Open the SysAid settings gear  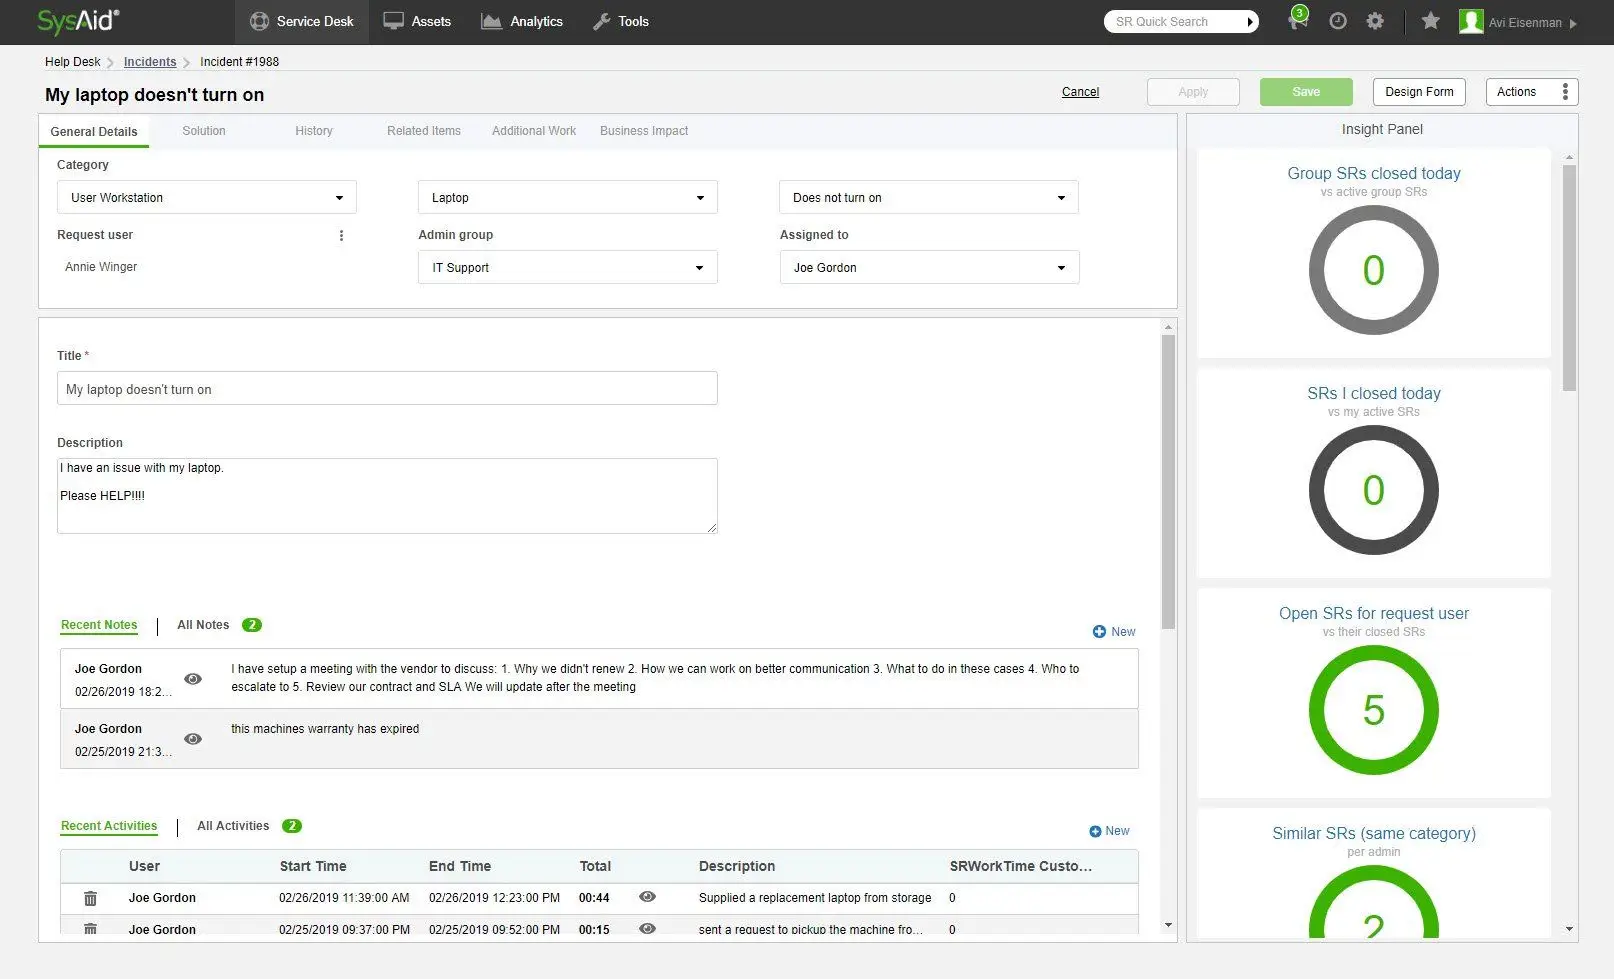[x=1375, y=21]
